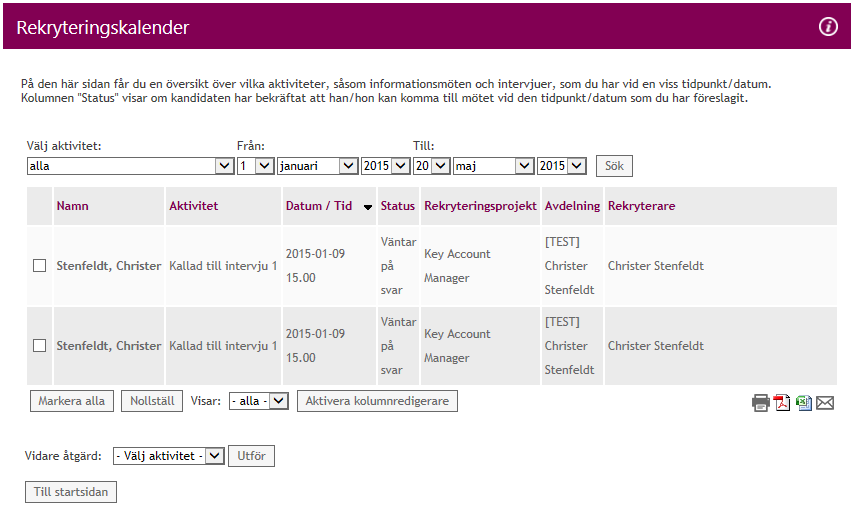851x508 pixels.
Task: Select 'Väntar på svar' status in first row
Action: pyautogui.click(x=398, y=266)
